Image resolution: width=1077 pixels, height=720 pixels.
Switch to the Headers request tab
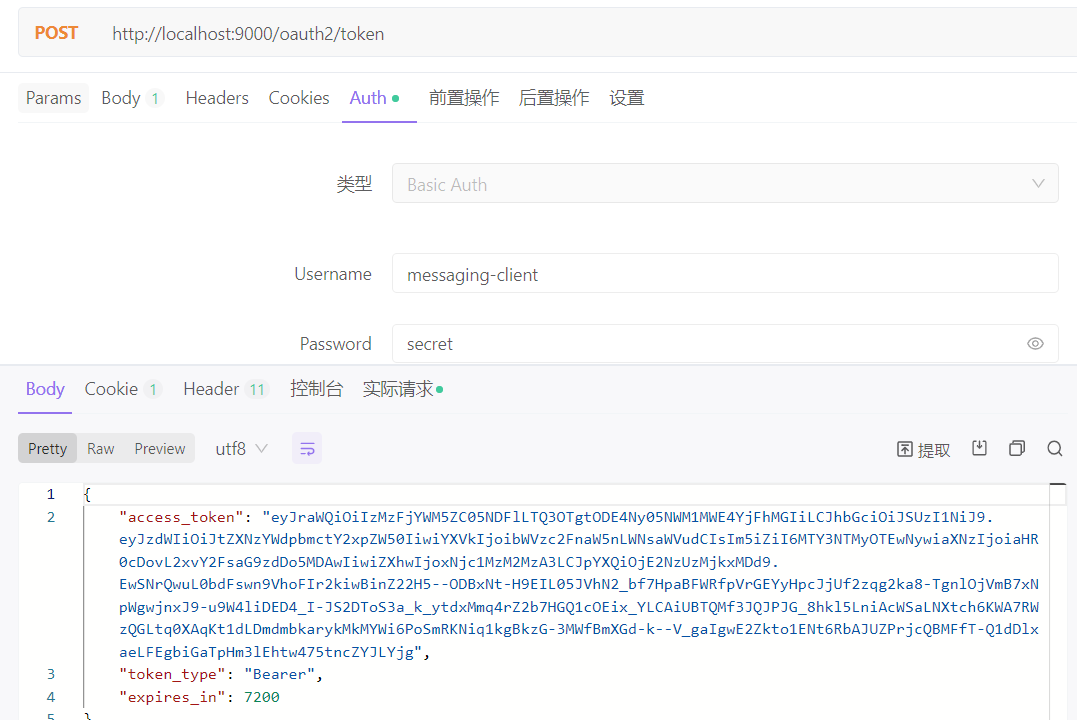(x=217, y=98)
